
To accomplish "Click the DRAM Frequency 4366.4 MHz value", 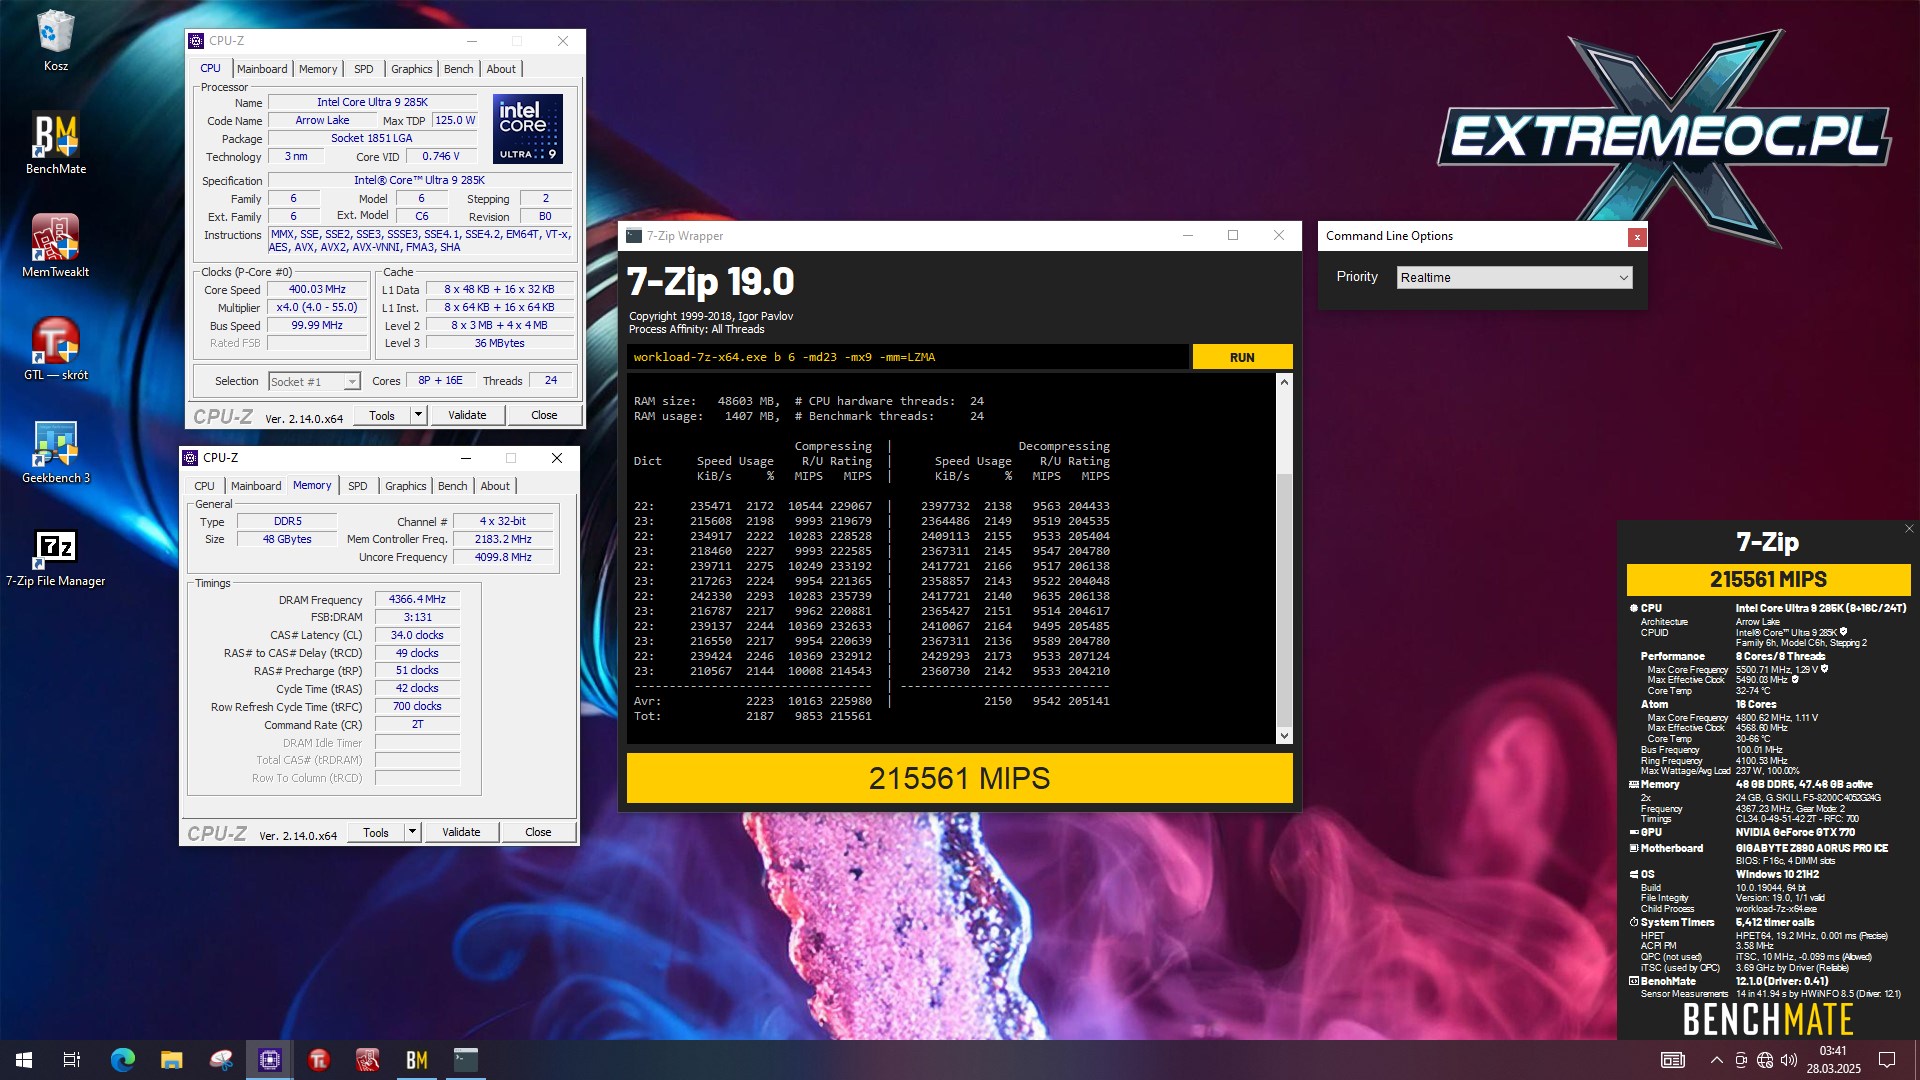I will point(417,599).
